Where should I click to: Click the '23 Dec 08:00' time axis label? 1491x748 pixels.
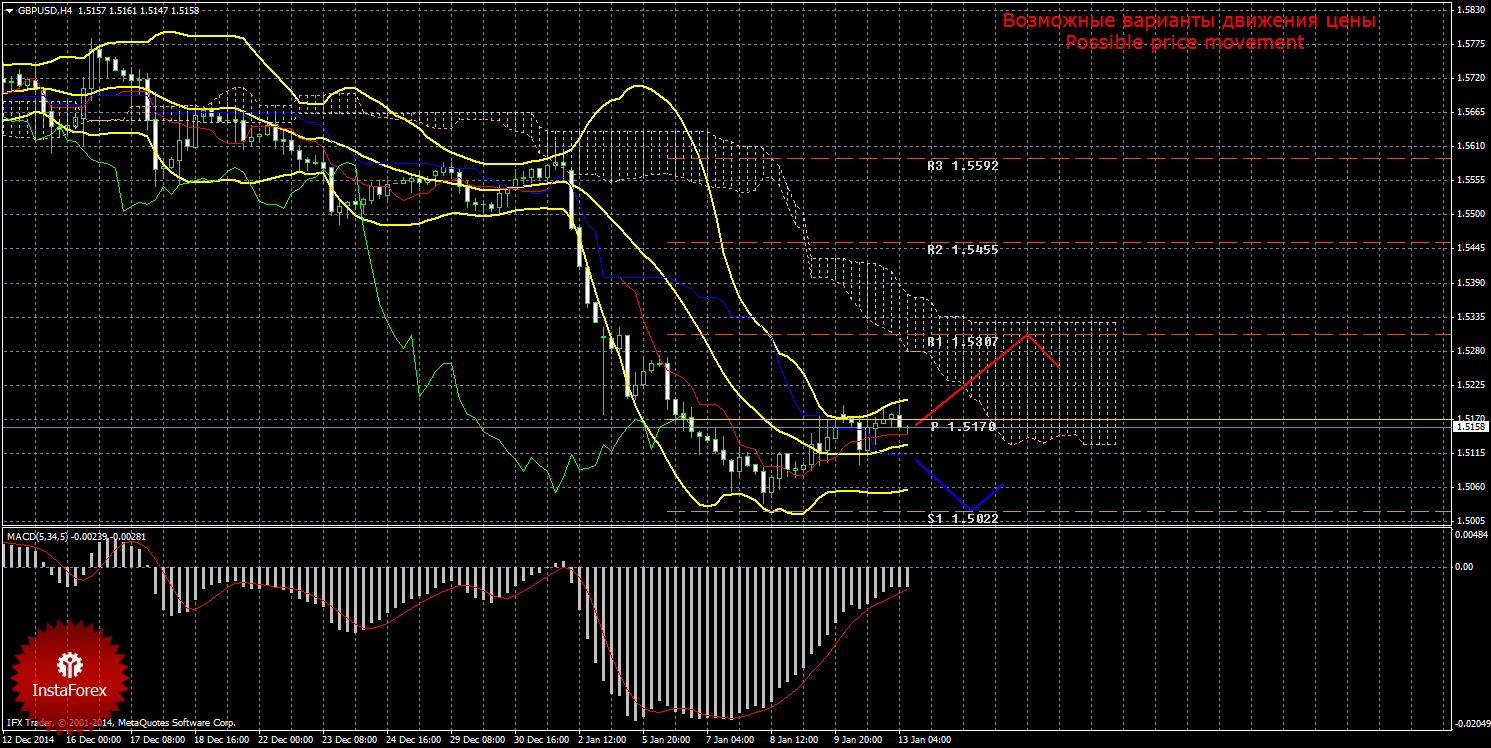349,740
